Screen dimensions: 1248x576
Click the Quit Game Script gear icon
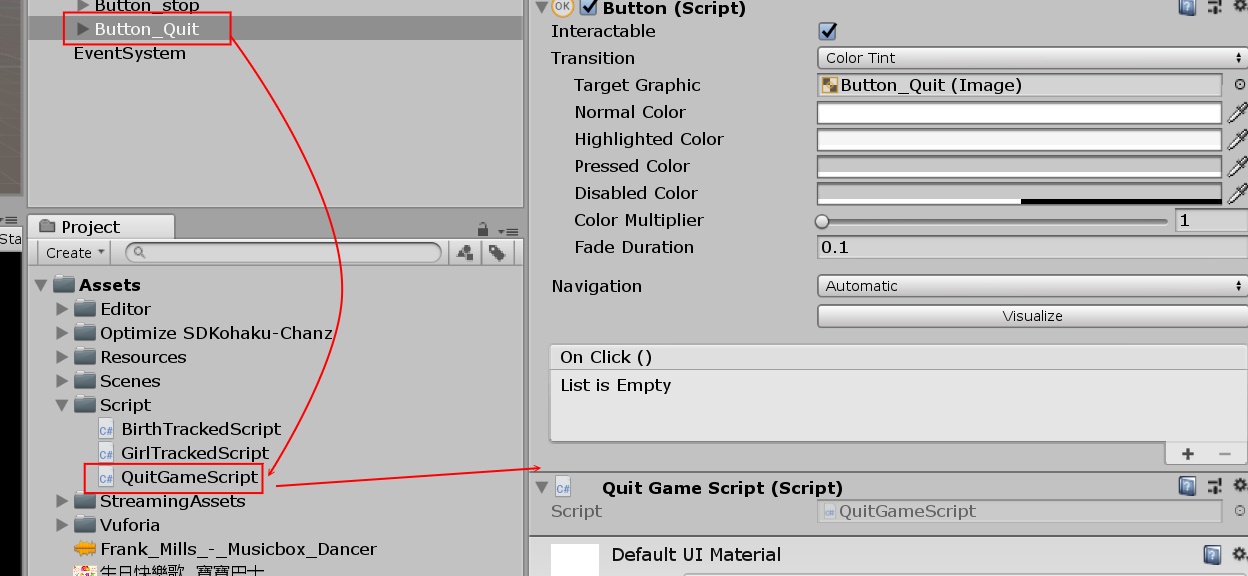[1239, 487]
